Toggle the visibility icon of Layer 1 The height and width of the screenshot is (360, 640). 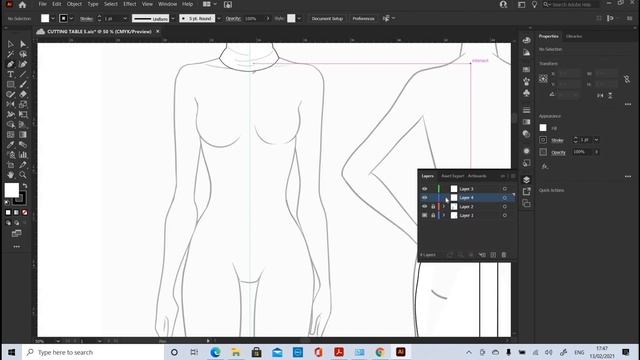[424, 215]
